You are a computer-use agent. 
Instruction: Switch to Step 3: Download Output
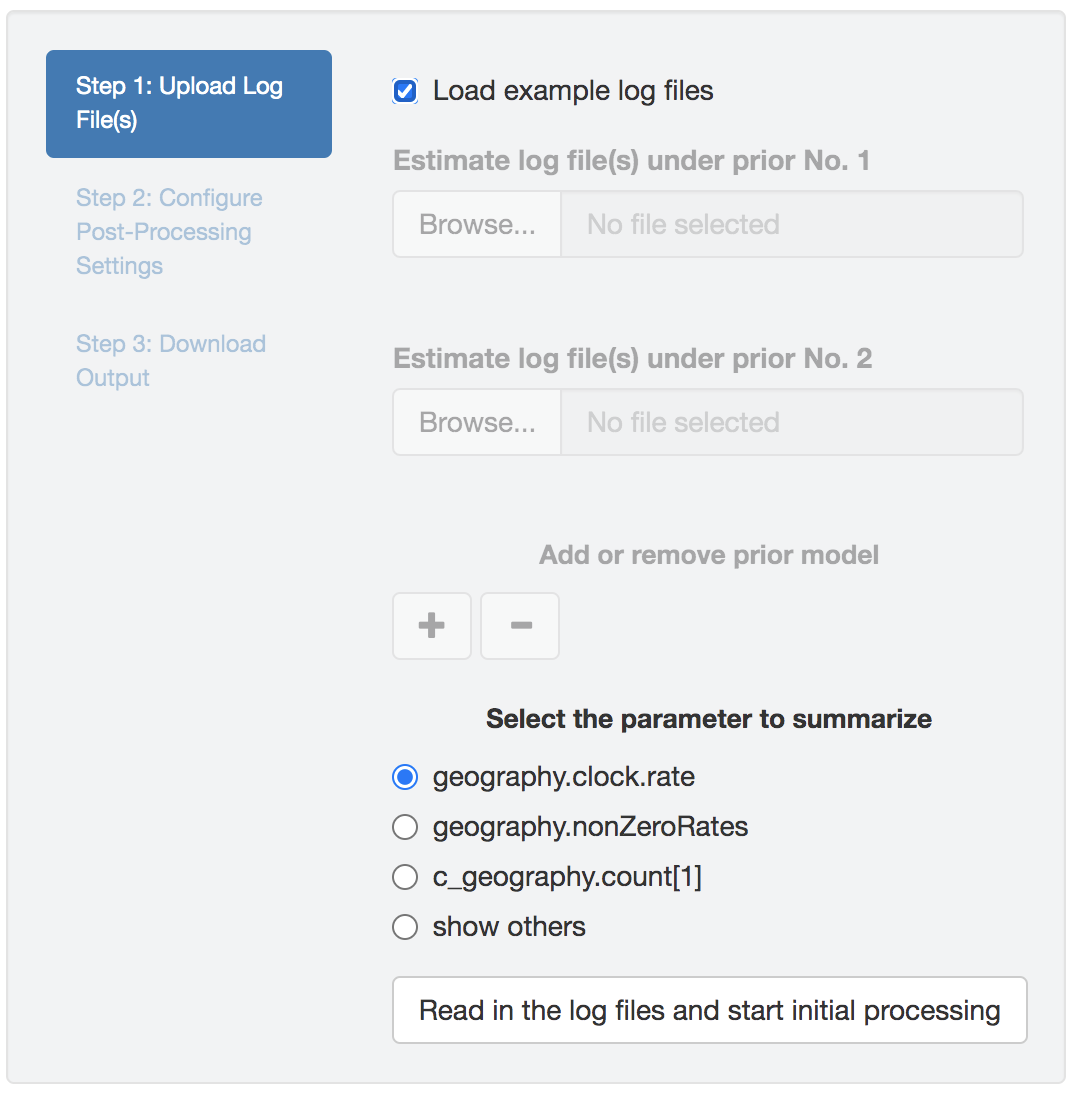[170, 360]
